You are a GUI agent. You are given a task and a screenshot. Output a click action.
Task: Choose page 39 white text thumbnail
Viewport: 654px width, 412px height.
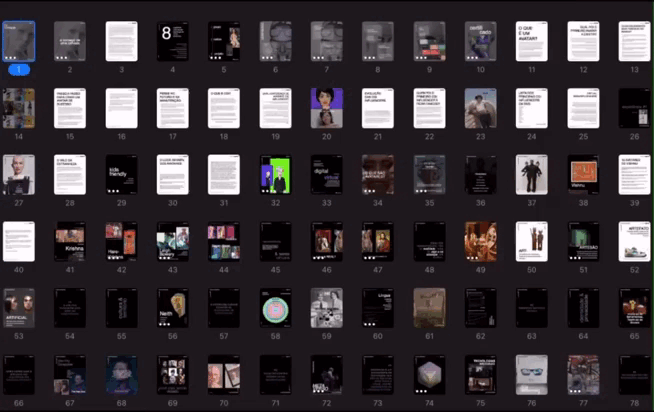coord(634,175)
